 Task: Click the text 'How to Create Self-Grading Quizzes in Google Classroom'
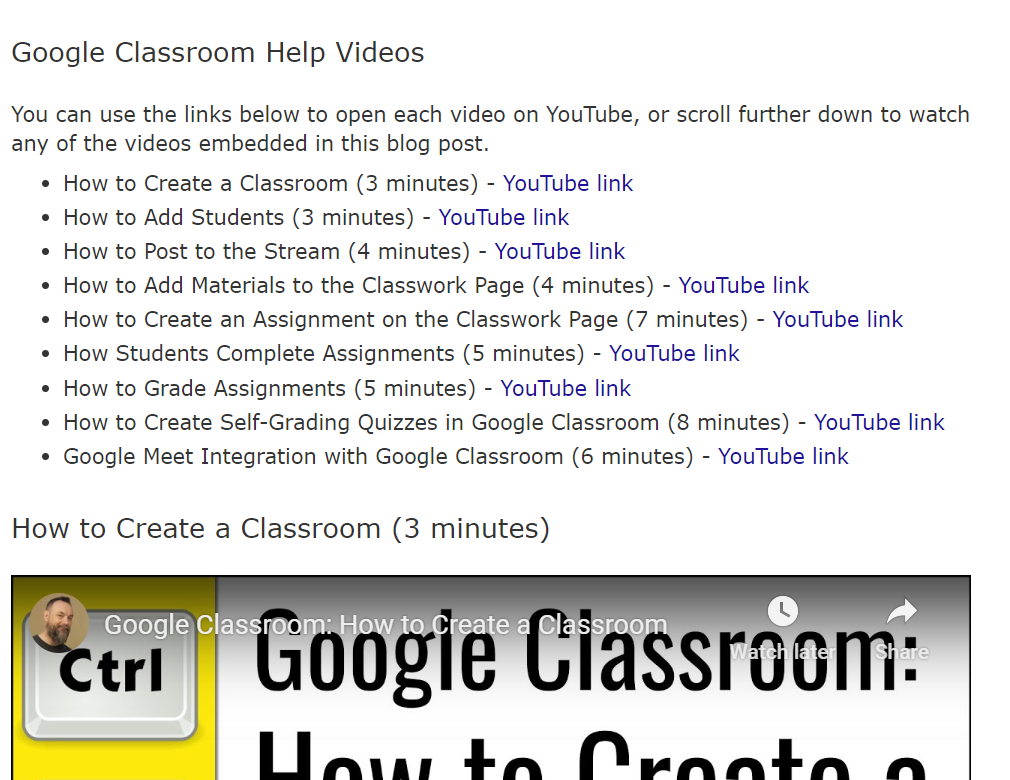point(361,423)
